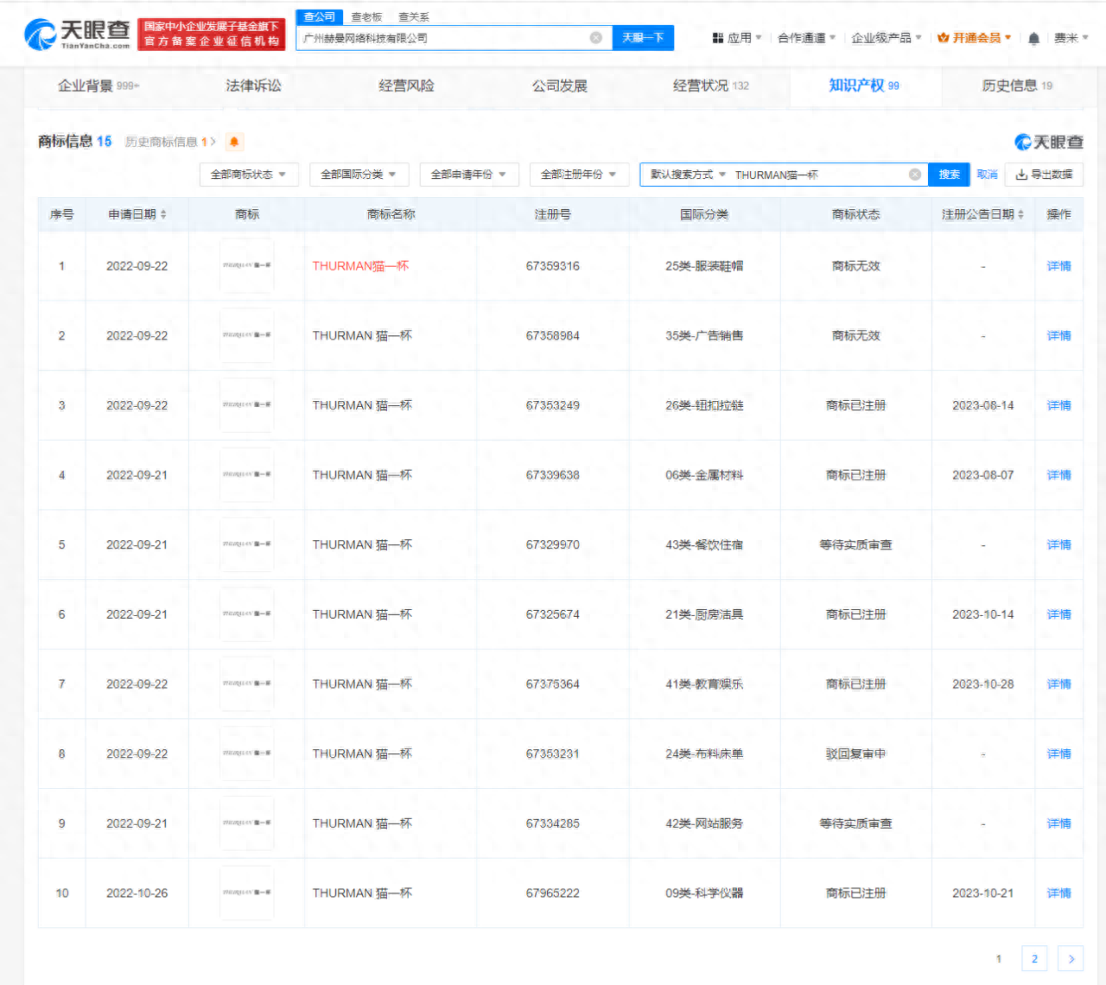Open 开通会员 dropdown
Image resolution: width=1106 pixels, height=985 pixels.
974,38
